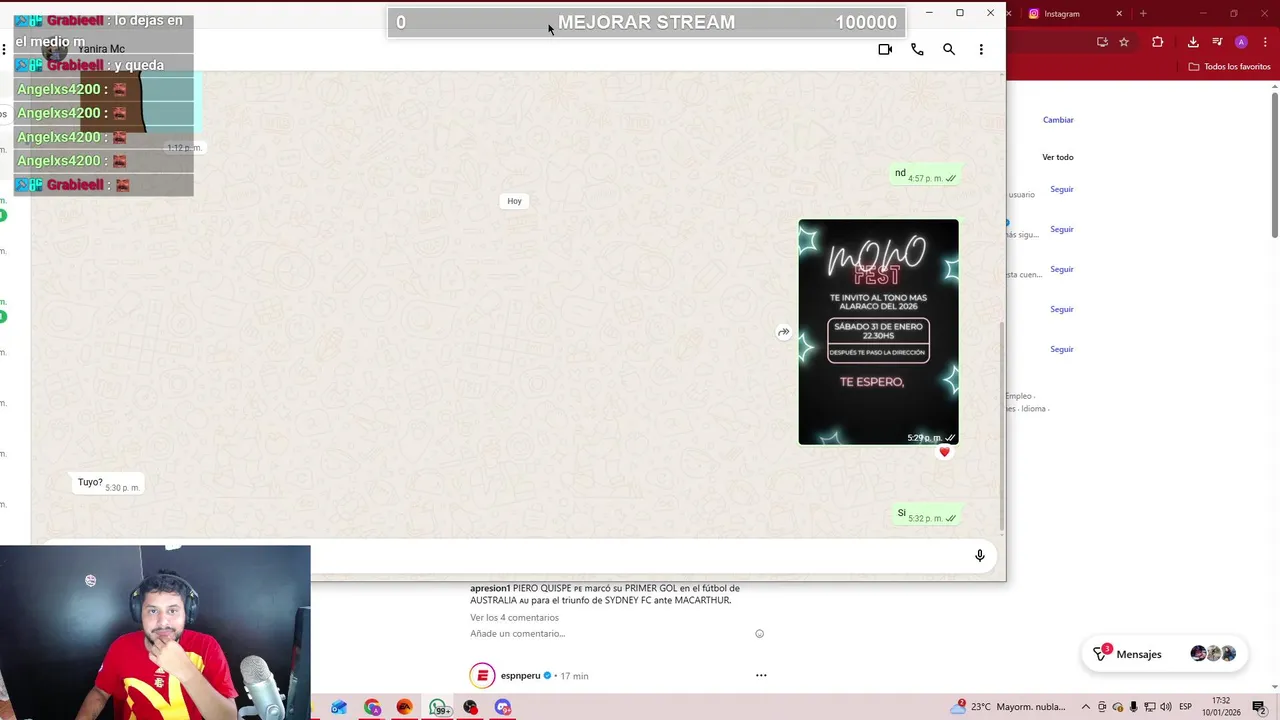Viewport: 1280px width, 720px height.
Task: Click Instagram page vertical scrollbar
Action: [1275, 165]
